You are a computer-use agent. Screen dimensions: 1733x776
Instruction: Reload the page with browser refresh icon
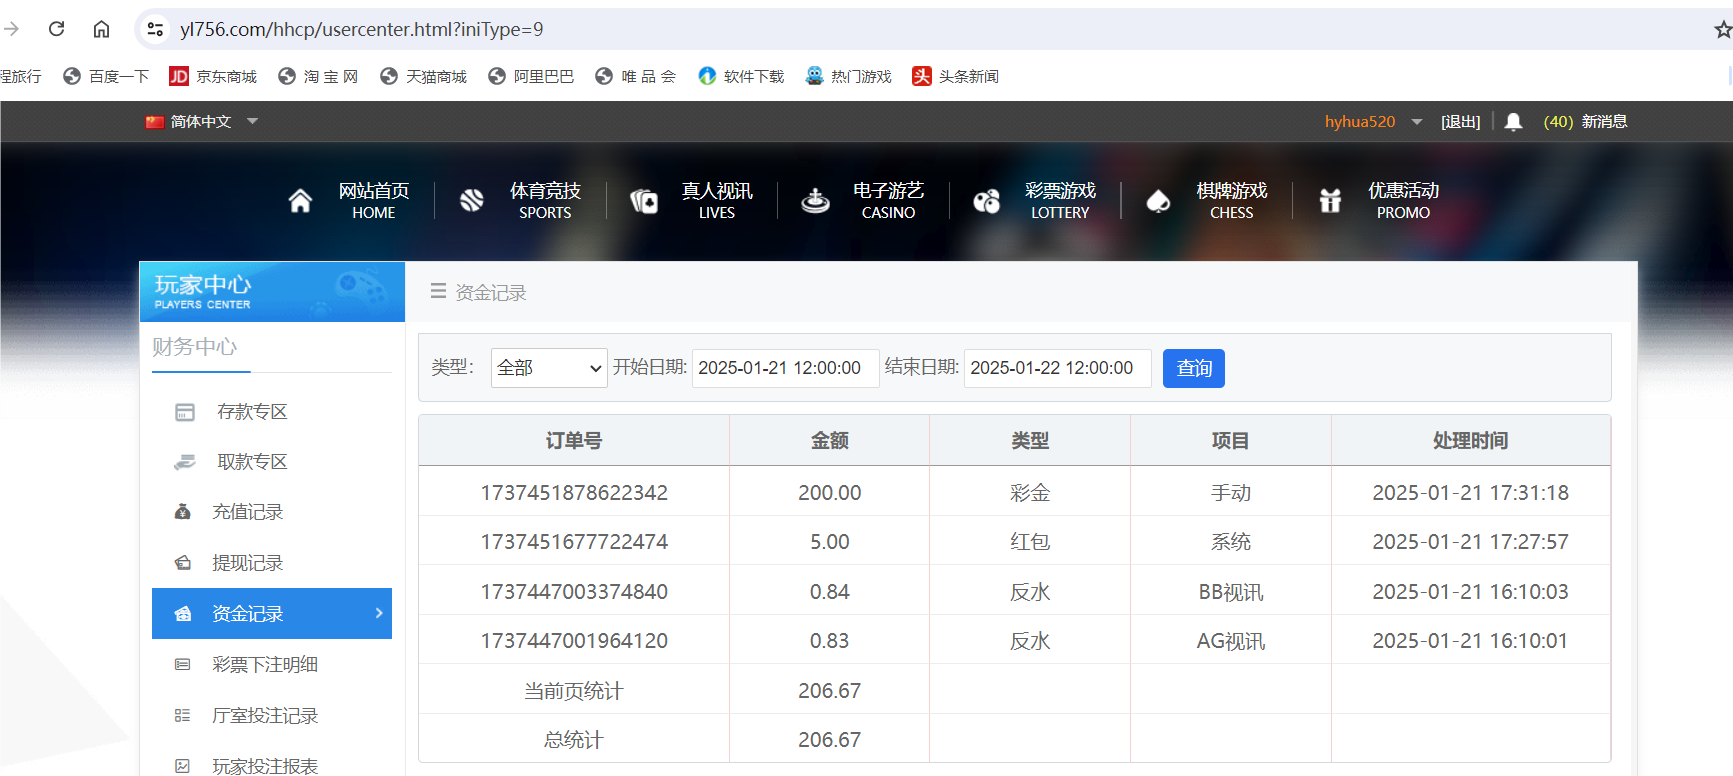[57, 29]
